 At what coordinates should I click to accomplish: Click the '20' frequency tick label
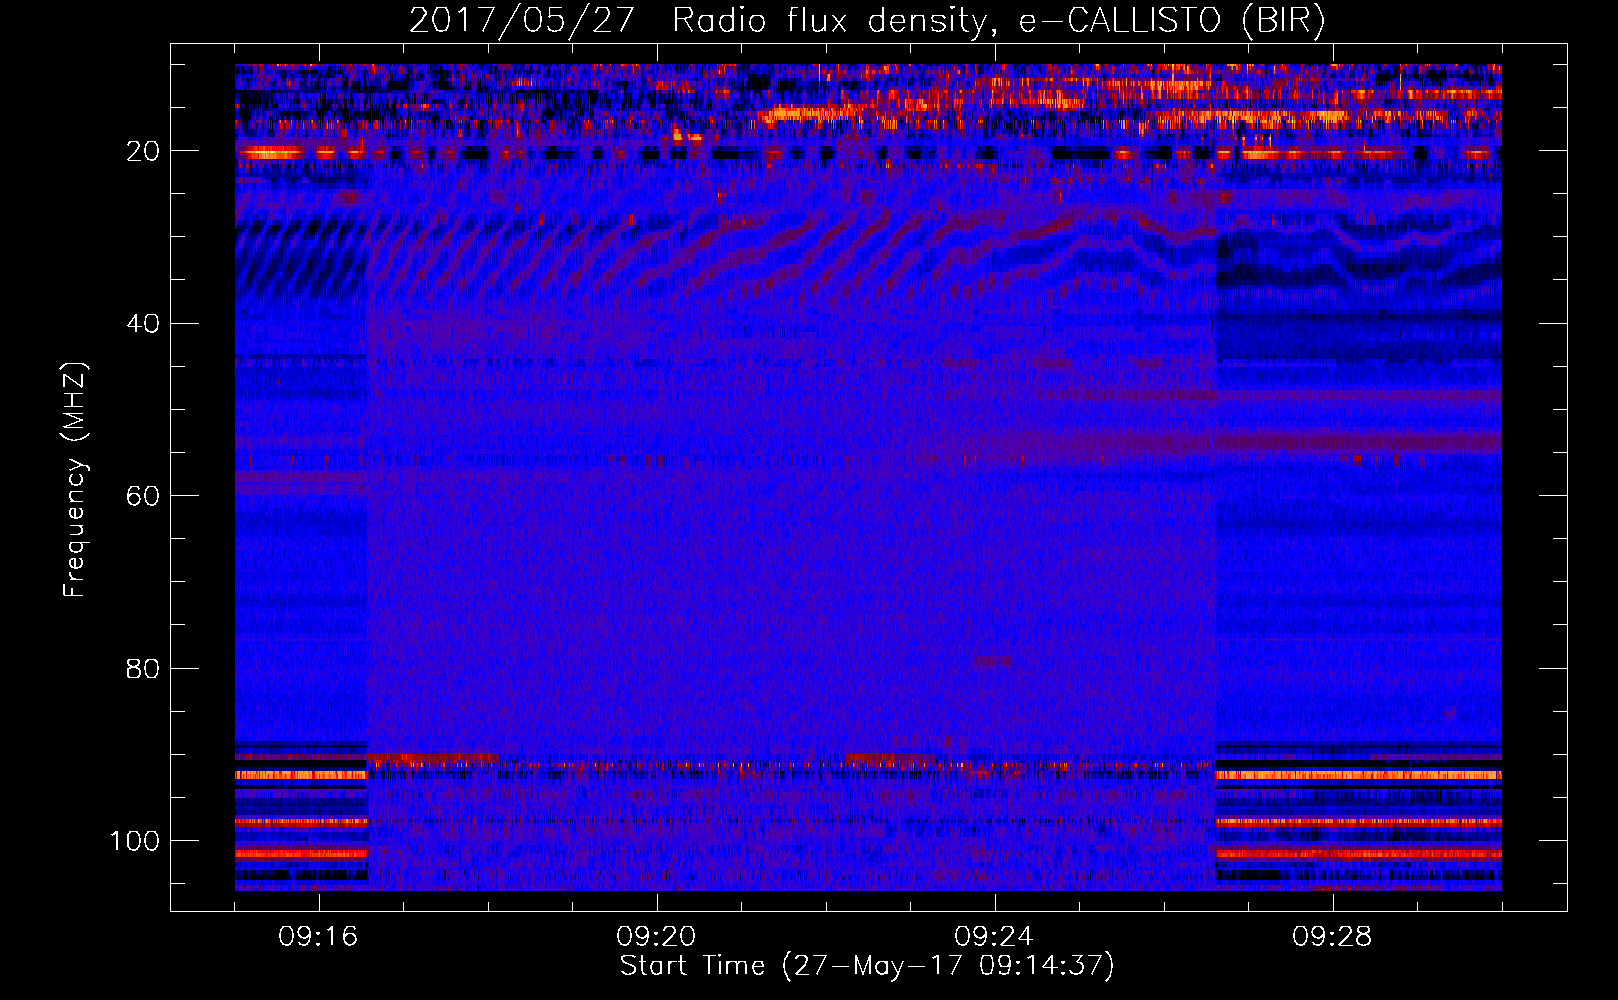[x=143, y=151]
